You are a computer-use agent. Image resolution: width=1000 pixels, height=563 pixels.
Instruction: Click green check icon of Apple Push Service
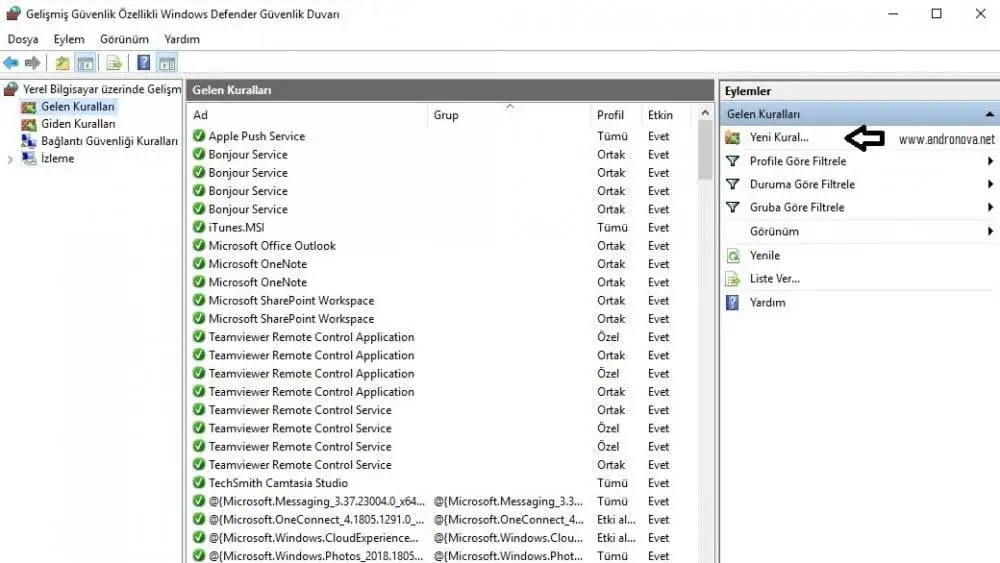tap(199, 136)
